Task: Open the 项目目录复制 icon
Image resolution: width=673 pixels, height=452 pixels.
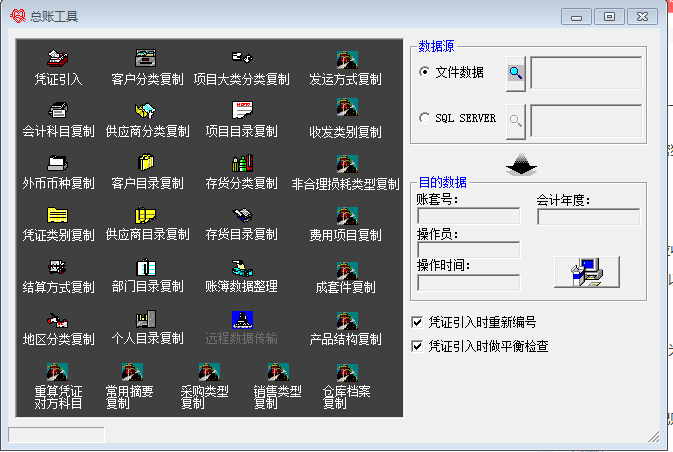Action: (x=242, y=110)
